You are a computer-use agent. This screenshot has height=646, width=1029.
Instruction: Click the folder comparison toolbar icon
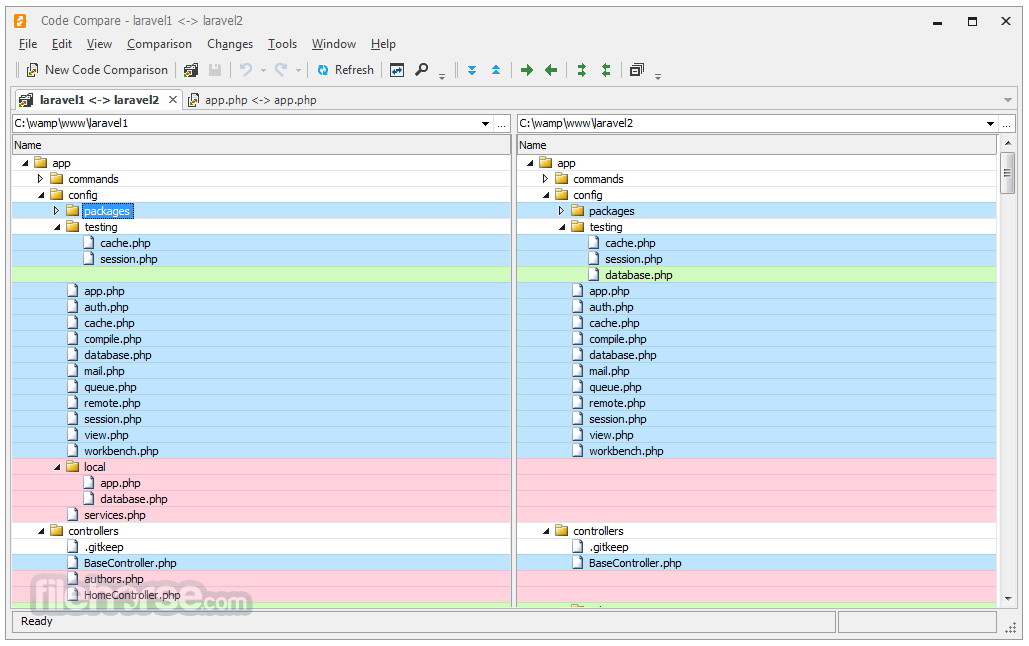[191, 70]
